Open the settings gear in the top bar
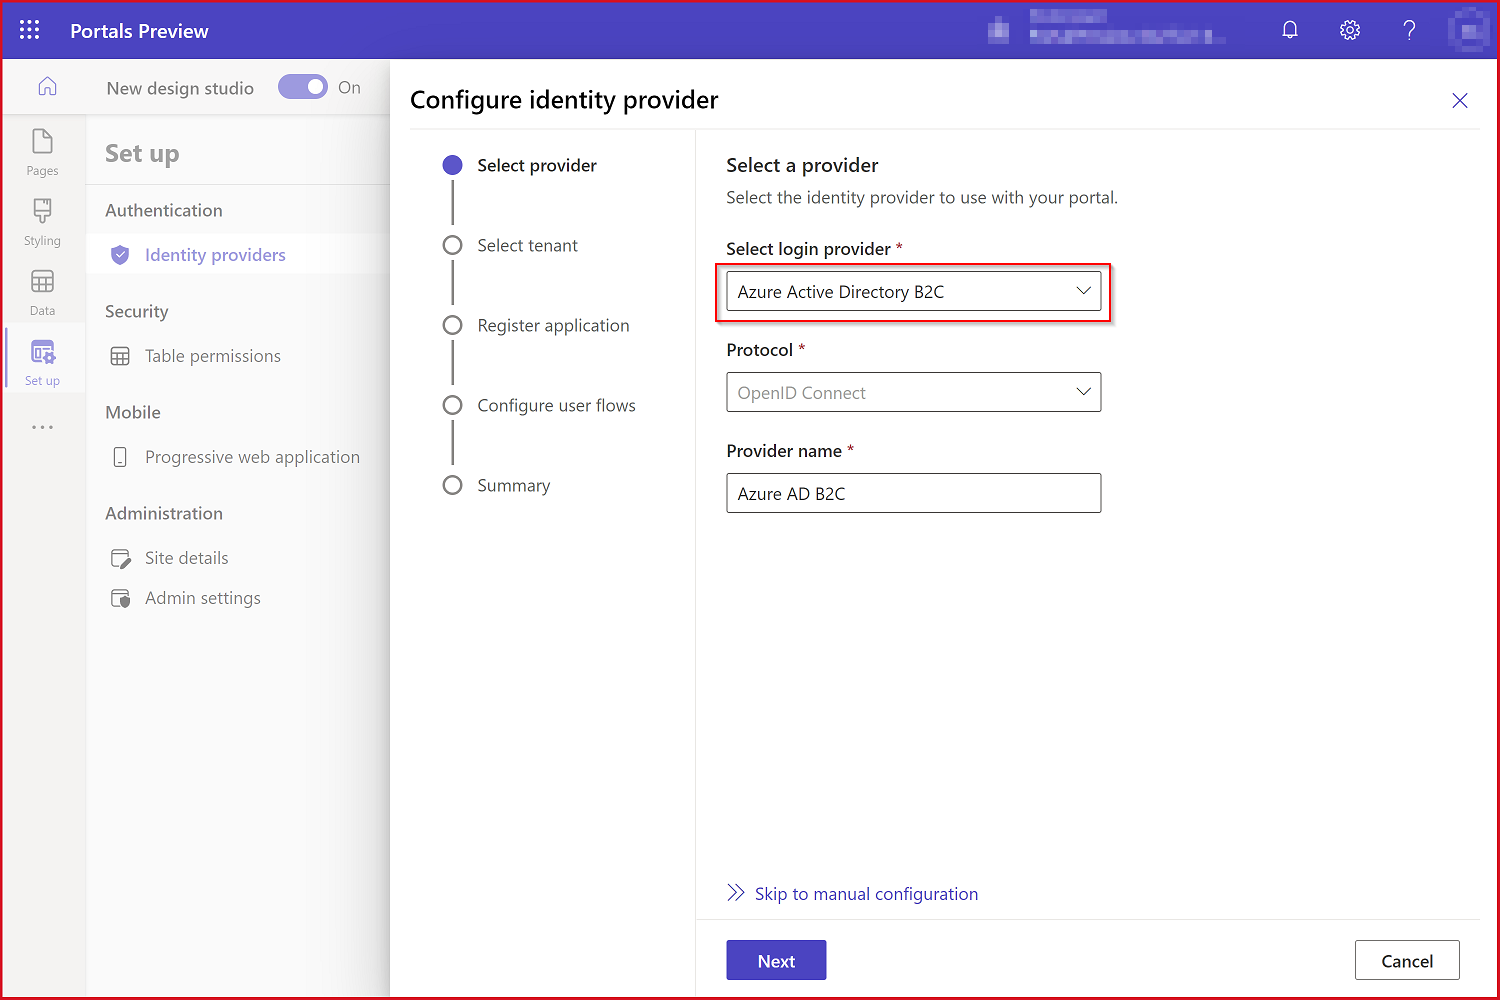 [1349, 29]
